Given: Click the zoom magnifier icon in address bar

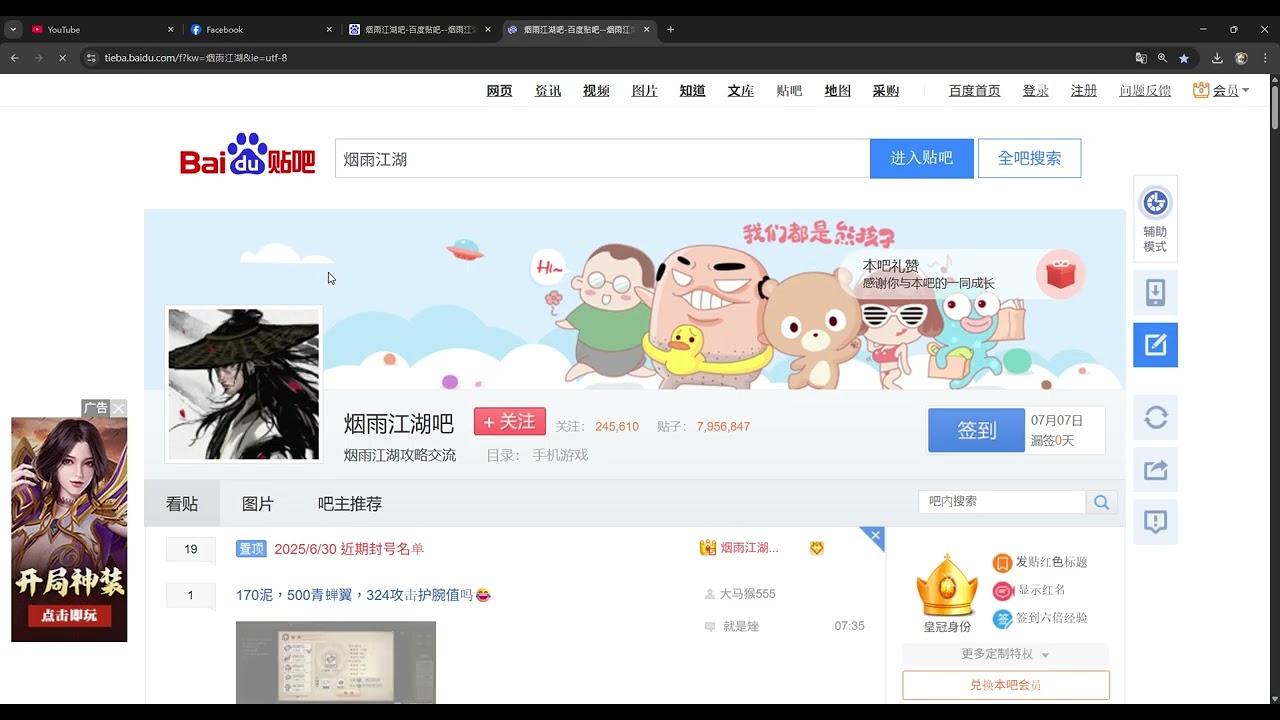Looking at the screenshot, I should (x=1162, y=58).
